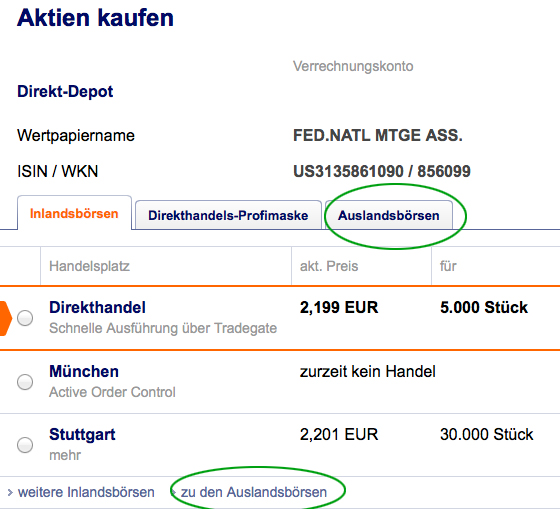
Task: Click the chevron icon before weitere Inlandsbörsen
Action: click(x=10, y=493)
